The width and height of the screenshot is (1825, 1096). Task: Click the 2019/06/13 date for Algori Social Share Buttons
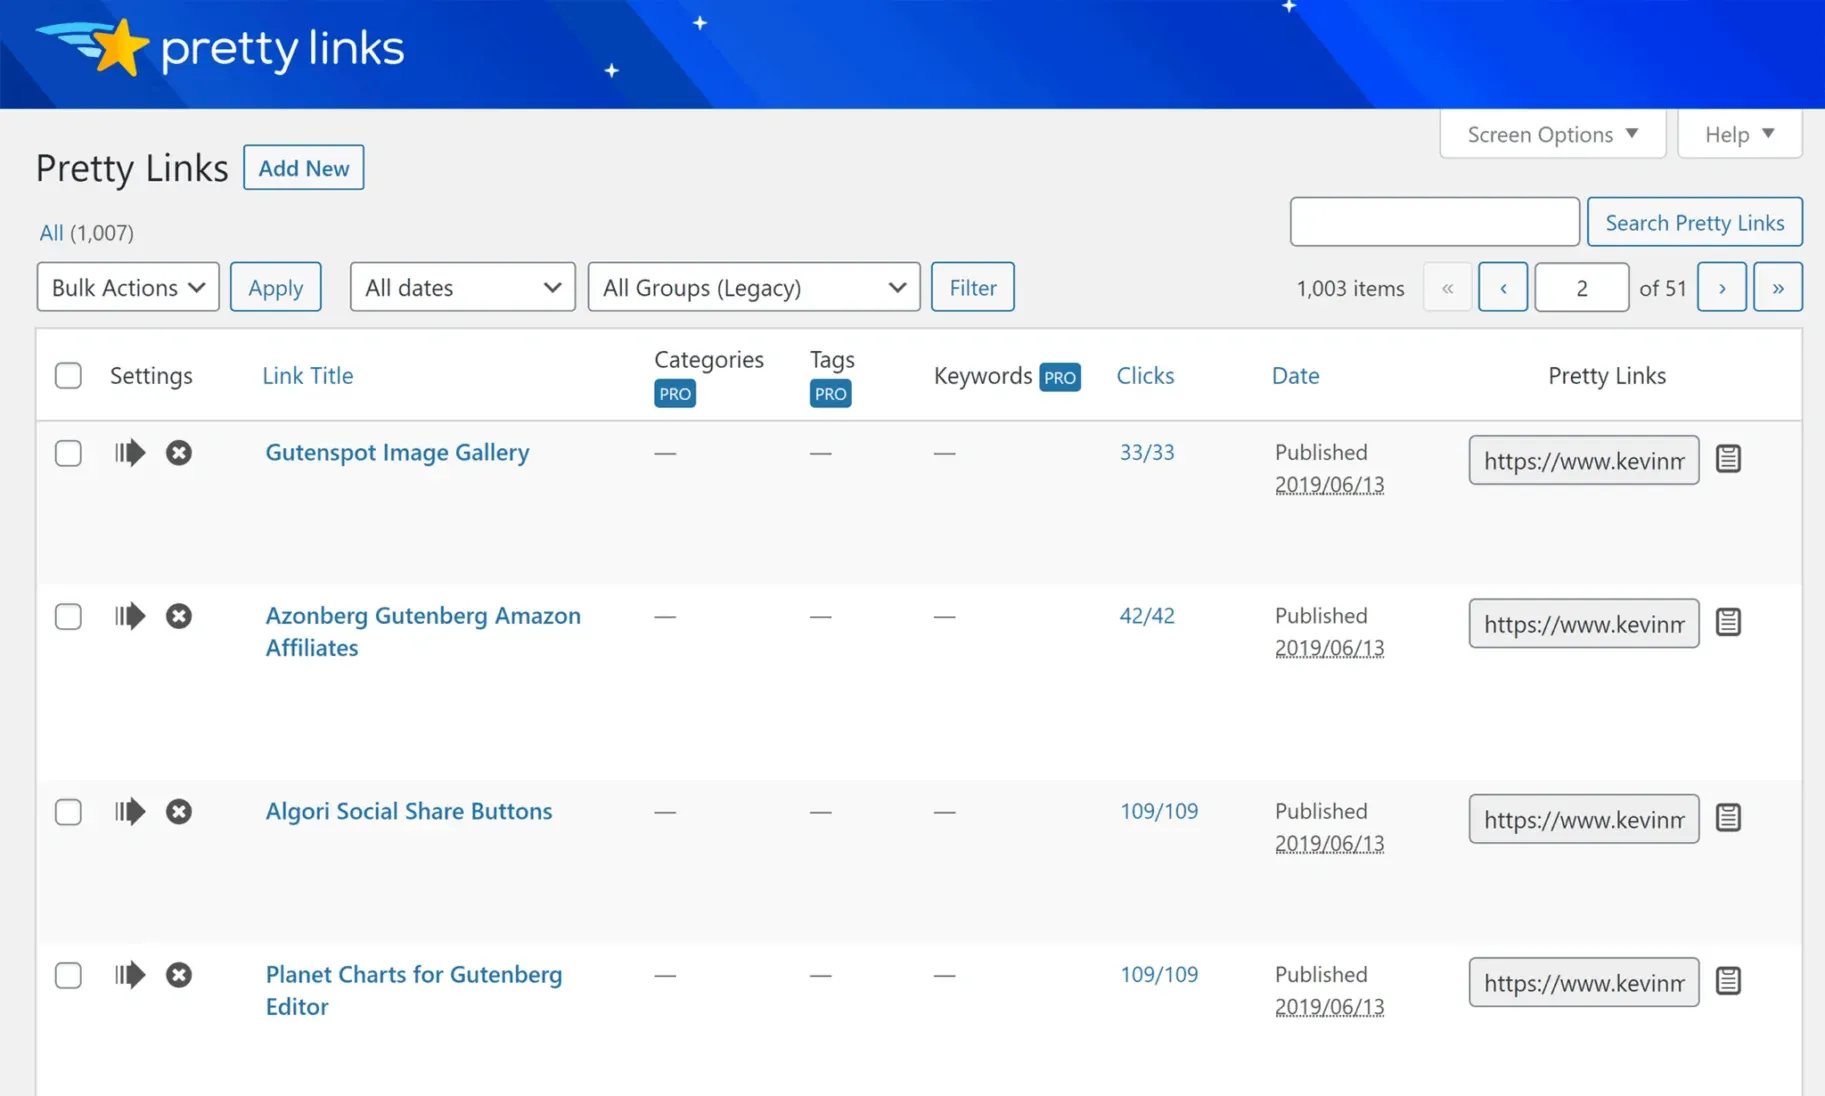1330,844
